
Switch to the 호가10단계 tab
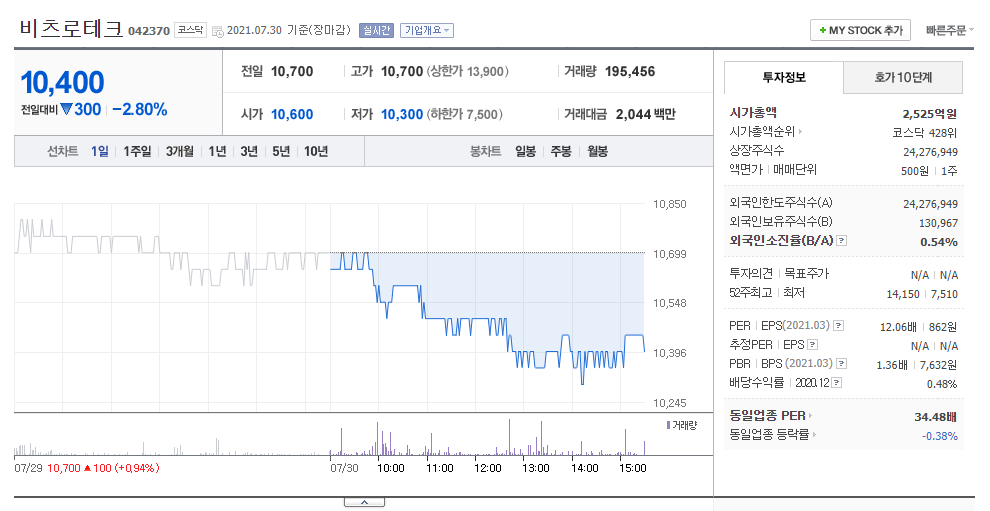click(x=903, y=78)
